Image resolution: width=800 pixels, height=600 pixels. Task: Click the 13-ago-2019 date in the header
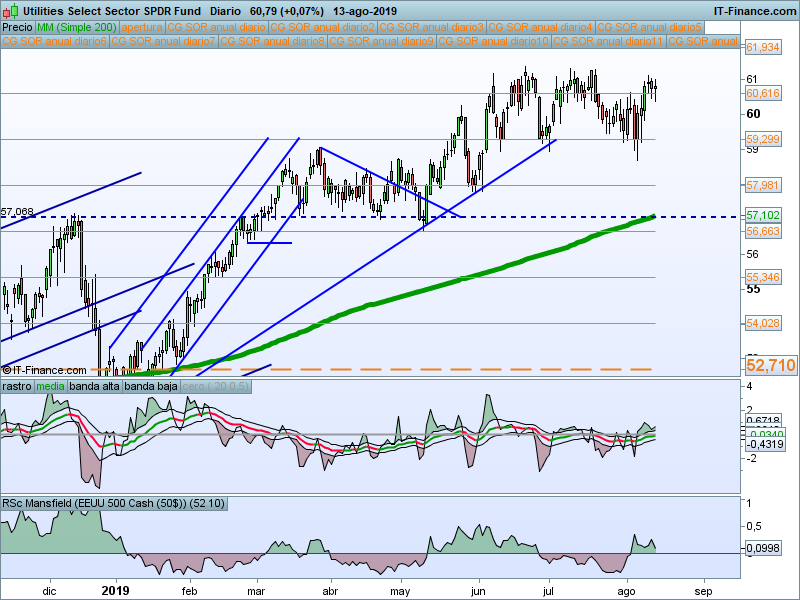point(365,11)
